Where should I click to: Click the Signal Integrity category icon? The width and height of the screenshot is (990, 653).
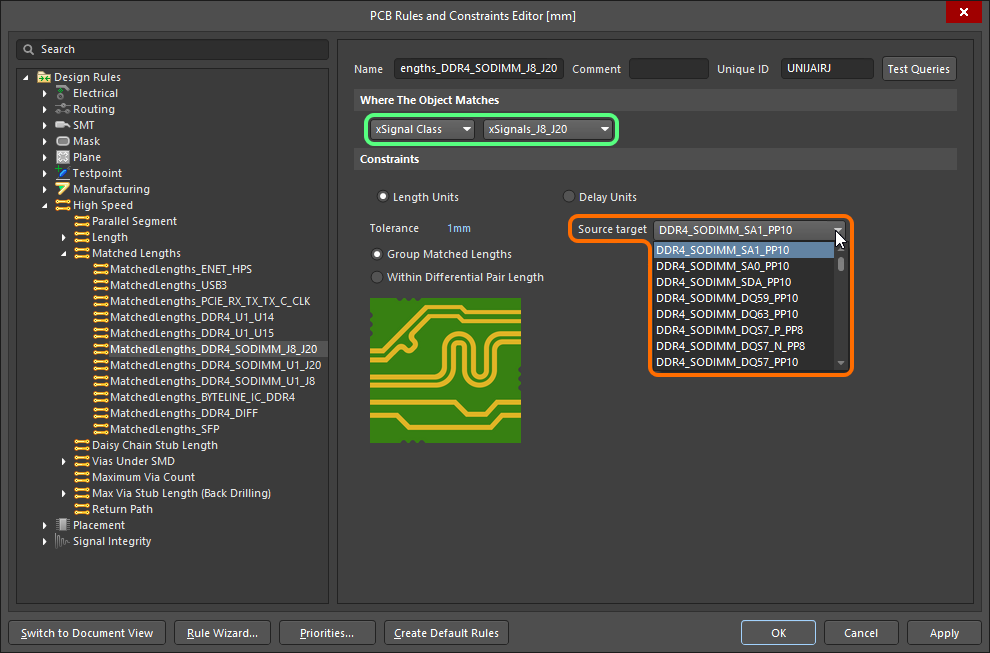63,541
